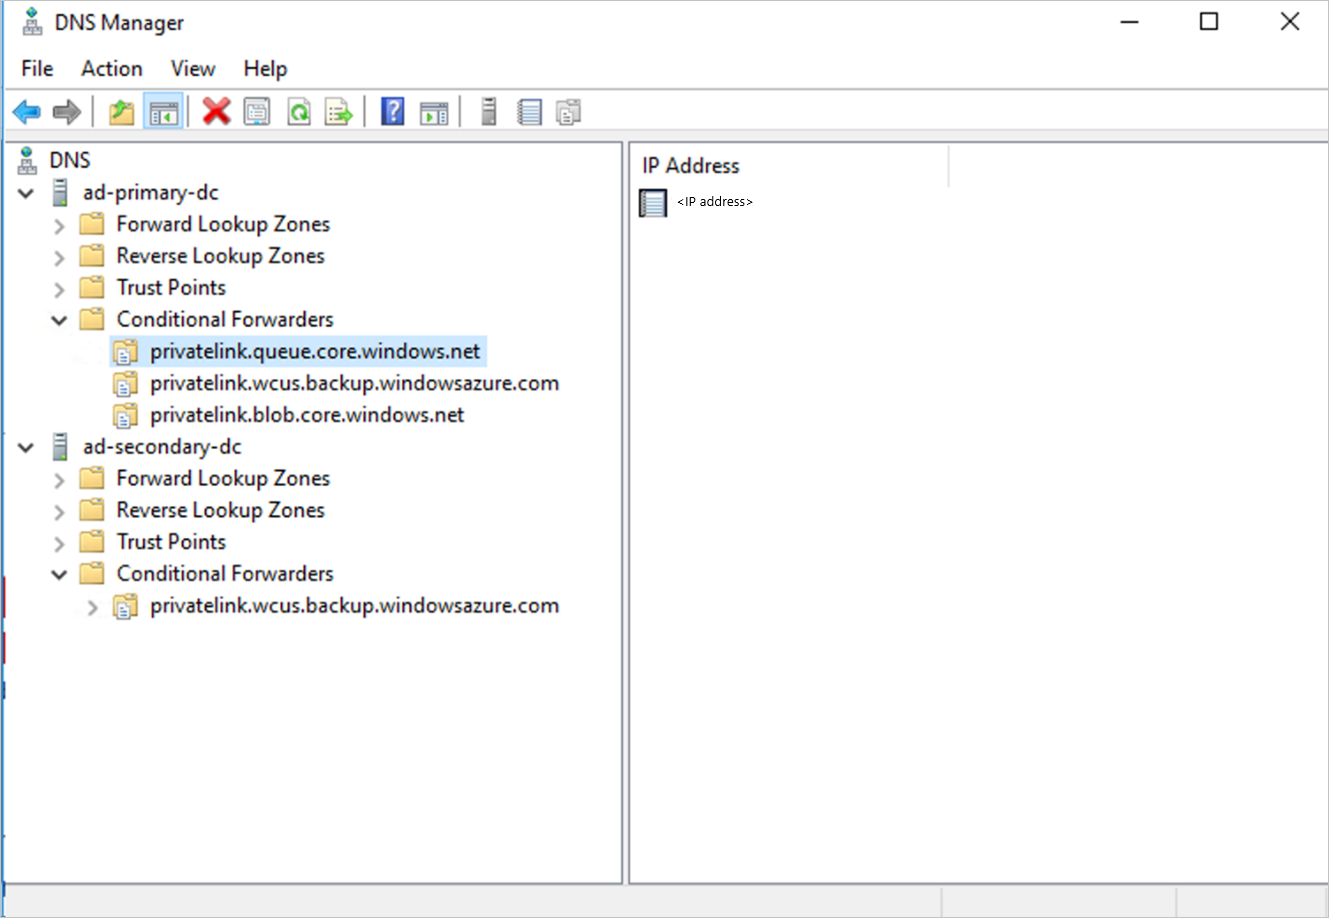
Task: Click the Up One Level folder icon
Action: point(120,111)
